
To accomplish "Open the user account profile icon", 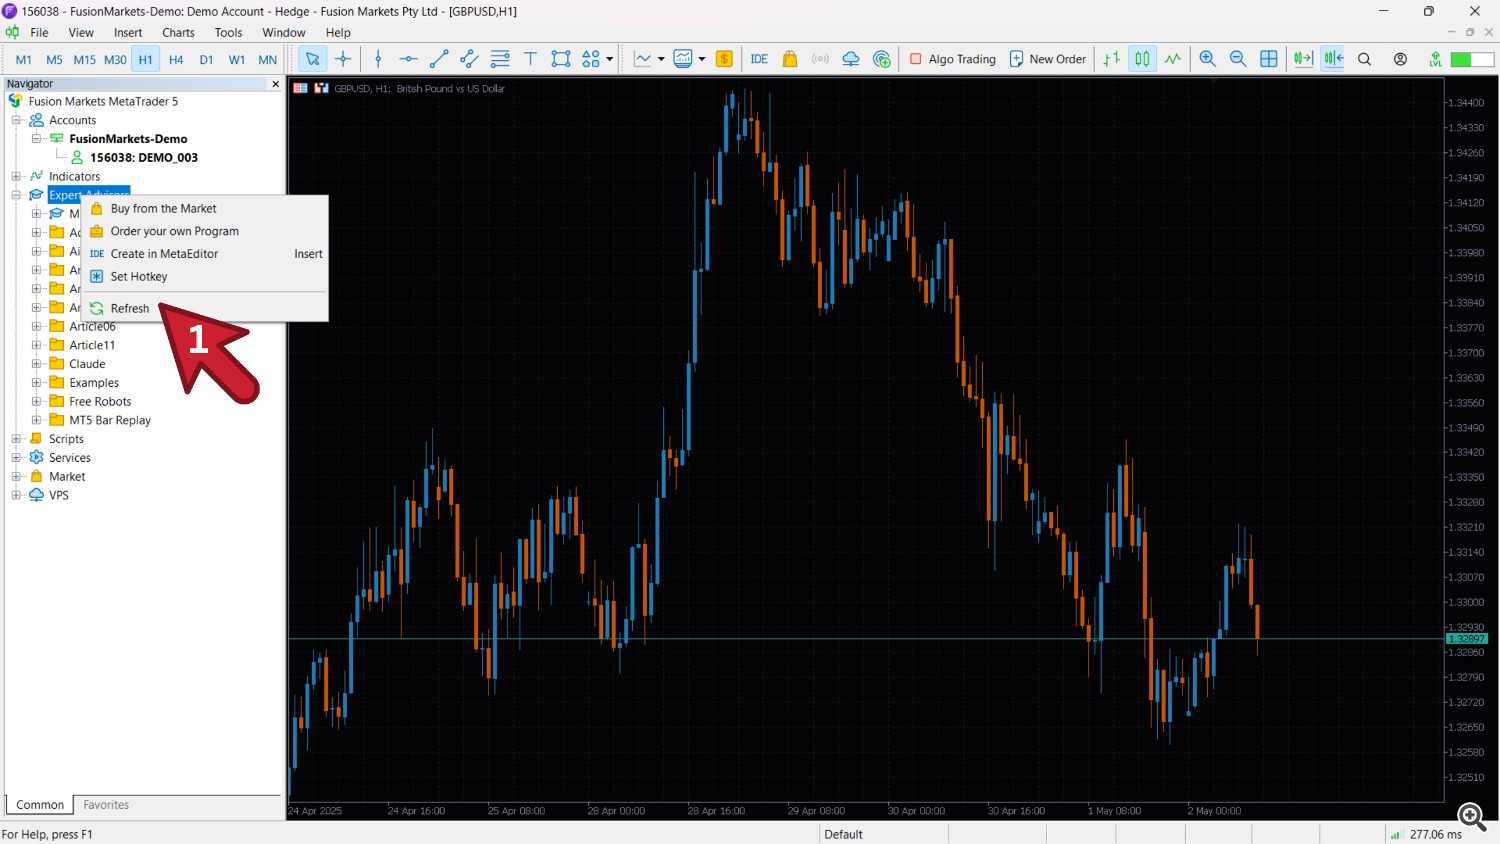I will [1400, 59].
